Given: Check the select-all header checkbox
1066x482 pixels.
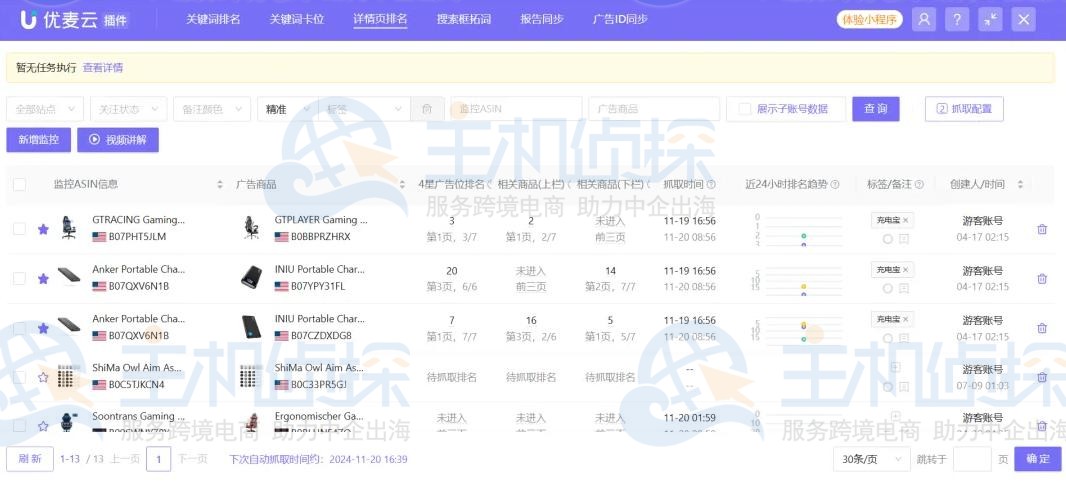Looking at the screenshot, I should point(20,184).
